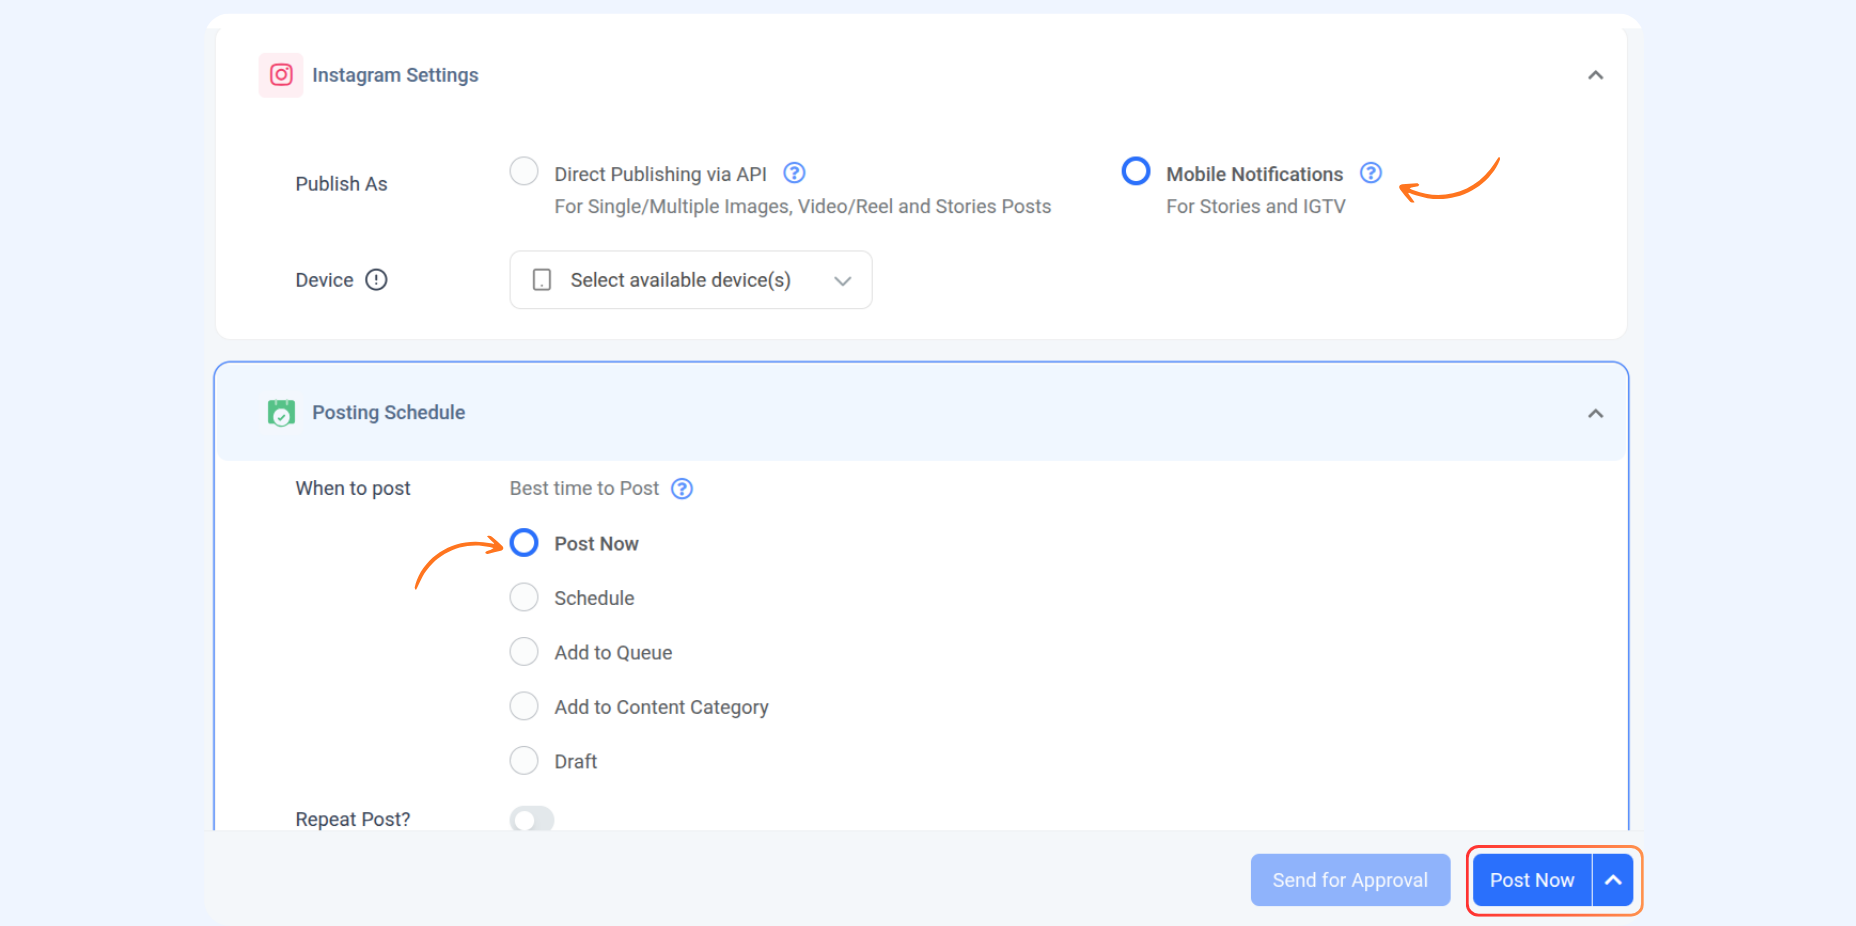Open the Post Now button options arrow
1856x926 pixels.
pyautogui.click(x=1613, y=880)
